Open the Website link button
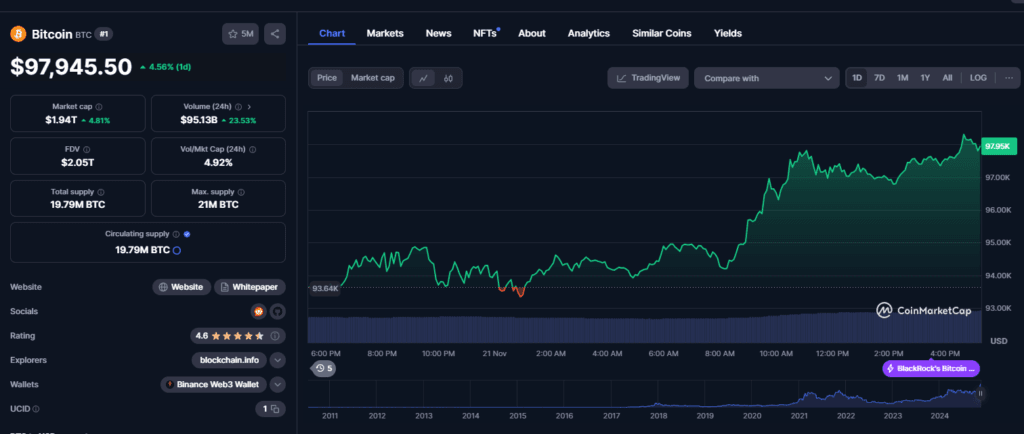This screenshot has width=1024, height=434. point(182,287)
